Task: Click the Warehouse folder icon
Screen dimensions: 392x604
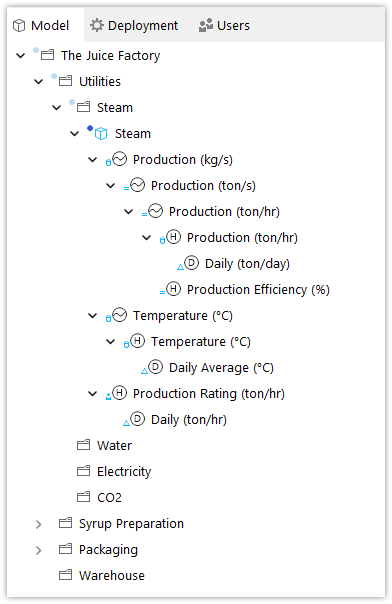Action: tap(65, 575)
